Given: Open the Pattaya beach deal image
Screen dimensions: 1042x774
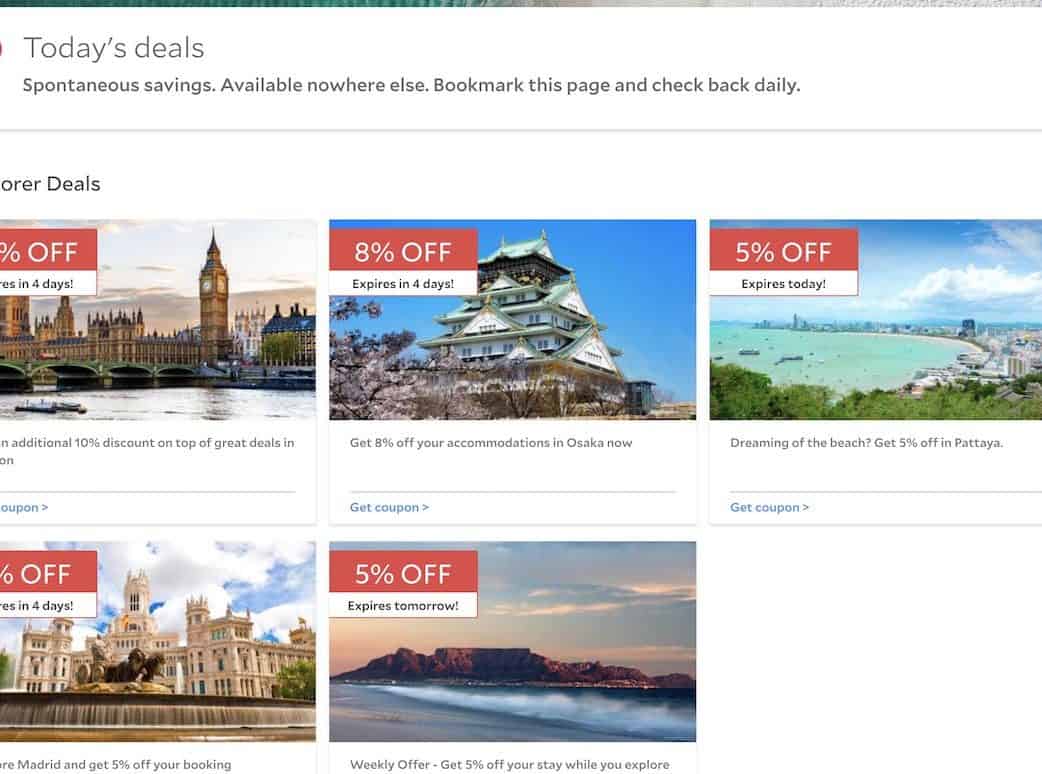Looking at the screenshot, I should [x=876, y=320].
